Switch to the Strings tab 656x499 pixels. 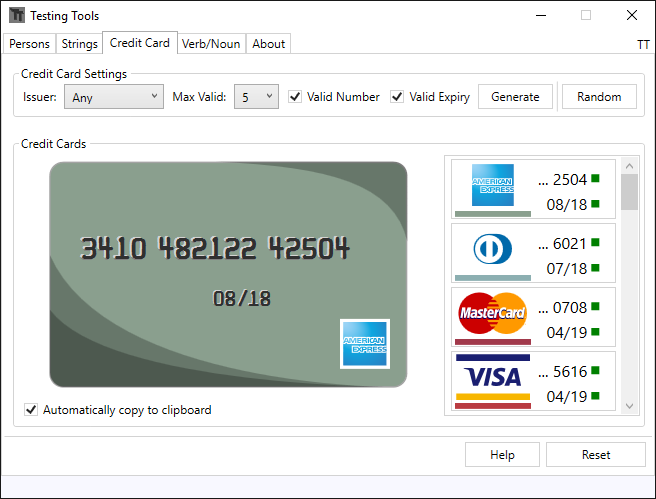point(79,44)
